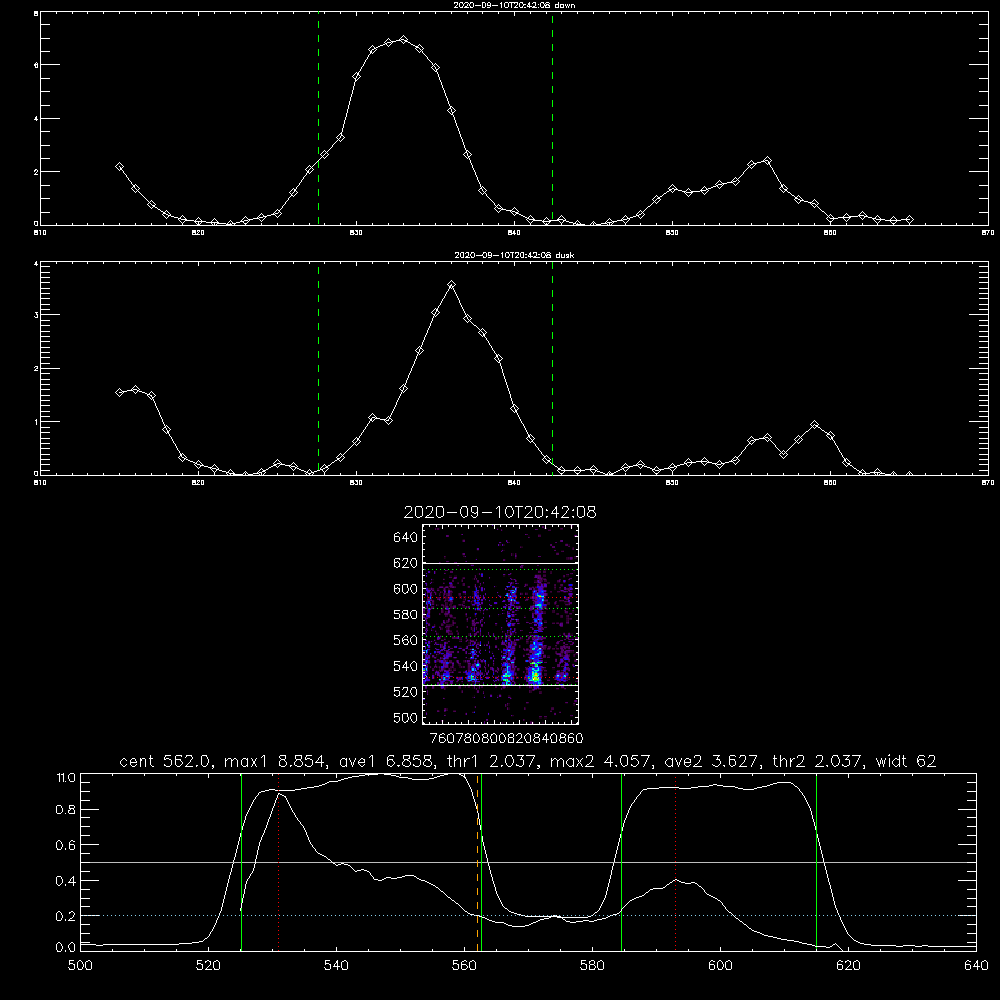Click bottom plot x-axis label 520
The height and width of the screenshot is (1000, 1000).
coord(209,966)
